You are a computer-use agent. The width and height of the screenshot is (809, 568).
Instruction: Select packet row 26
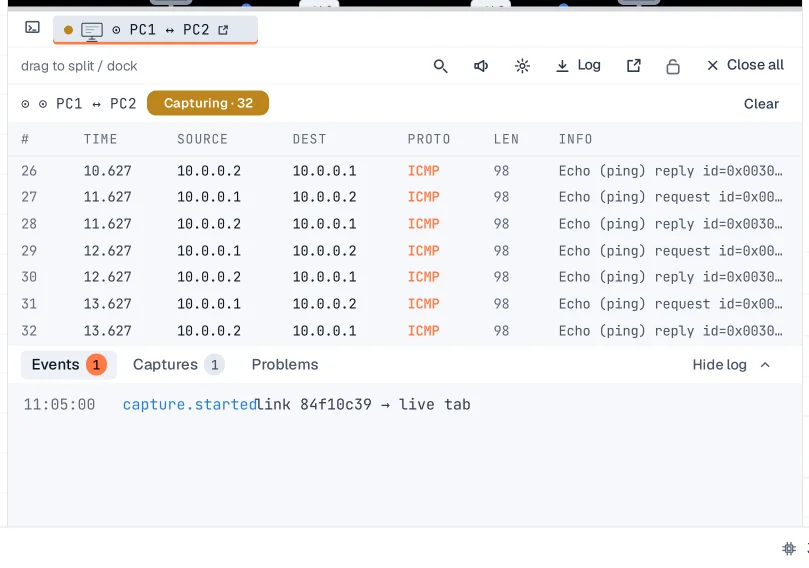click(404, 171)
